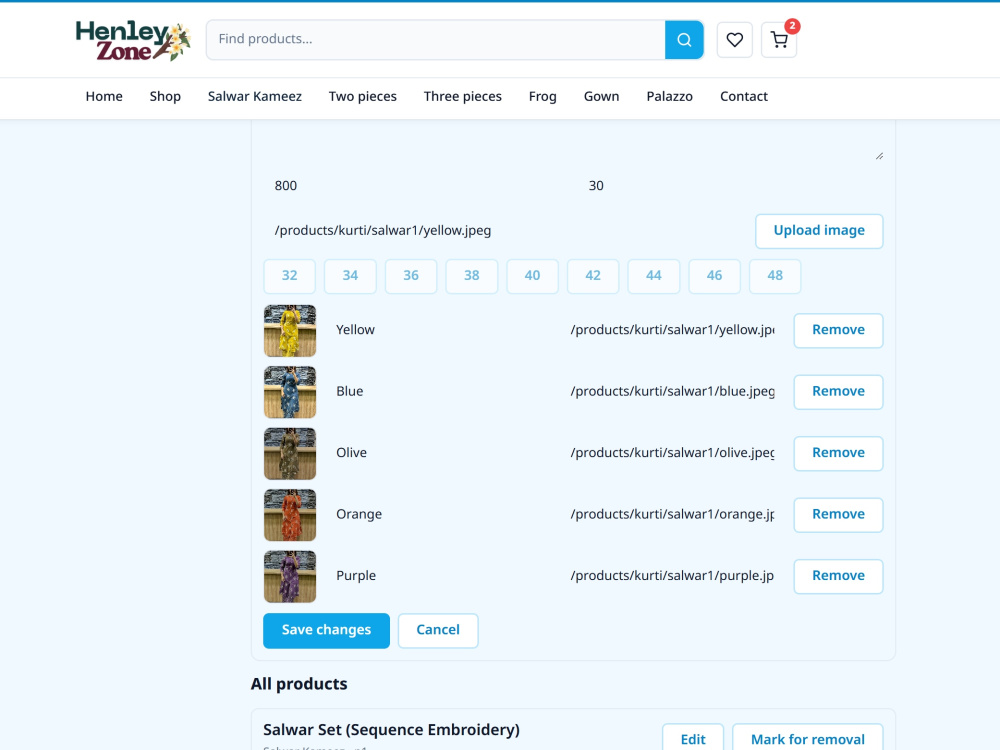Toggle size 42

pyautogui.click(x=592, y=276)
